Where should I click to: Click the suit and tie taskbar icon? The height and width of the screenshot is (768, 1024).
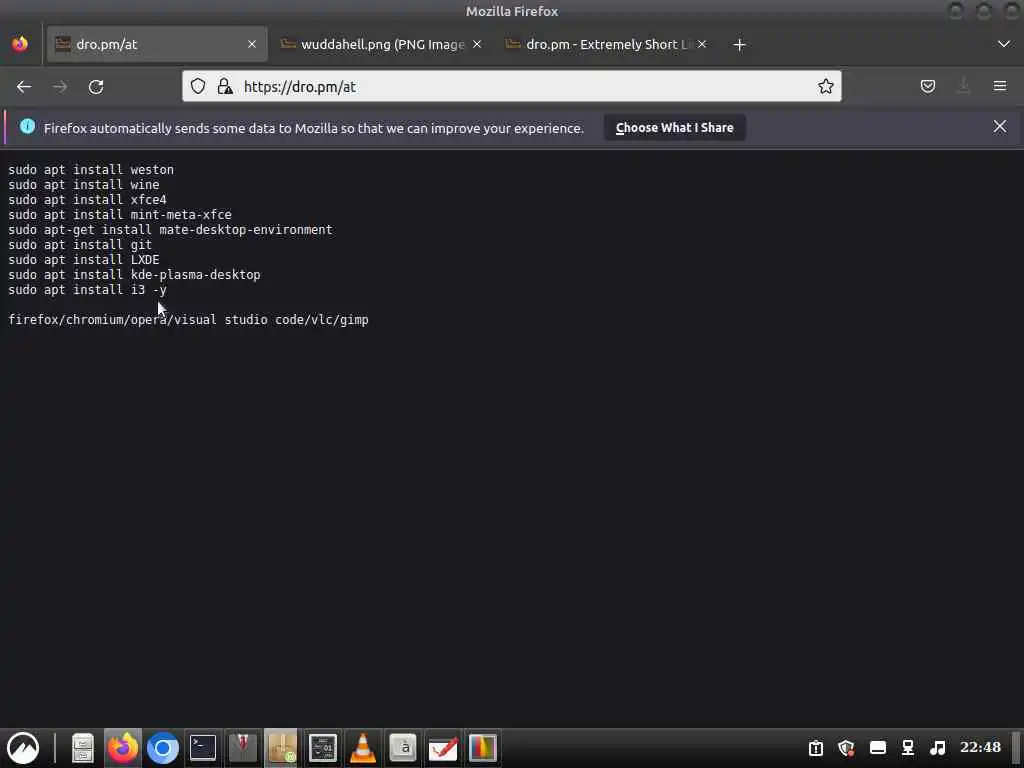[x=242, y=748]
